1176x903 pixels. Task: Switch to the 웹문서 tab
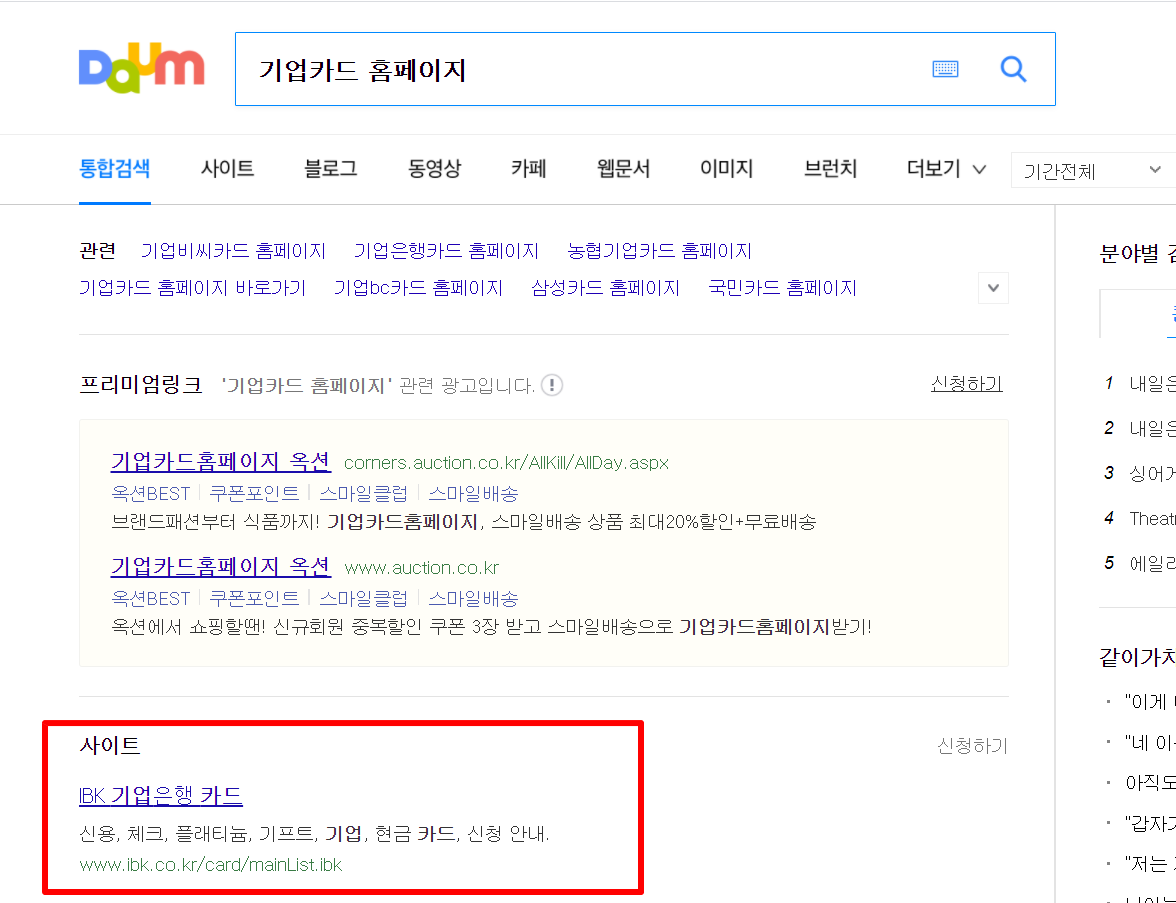(623, 169)
